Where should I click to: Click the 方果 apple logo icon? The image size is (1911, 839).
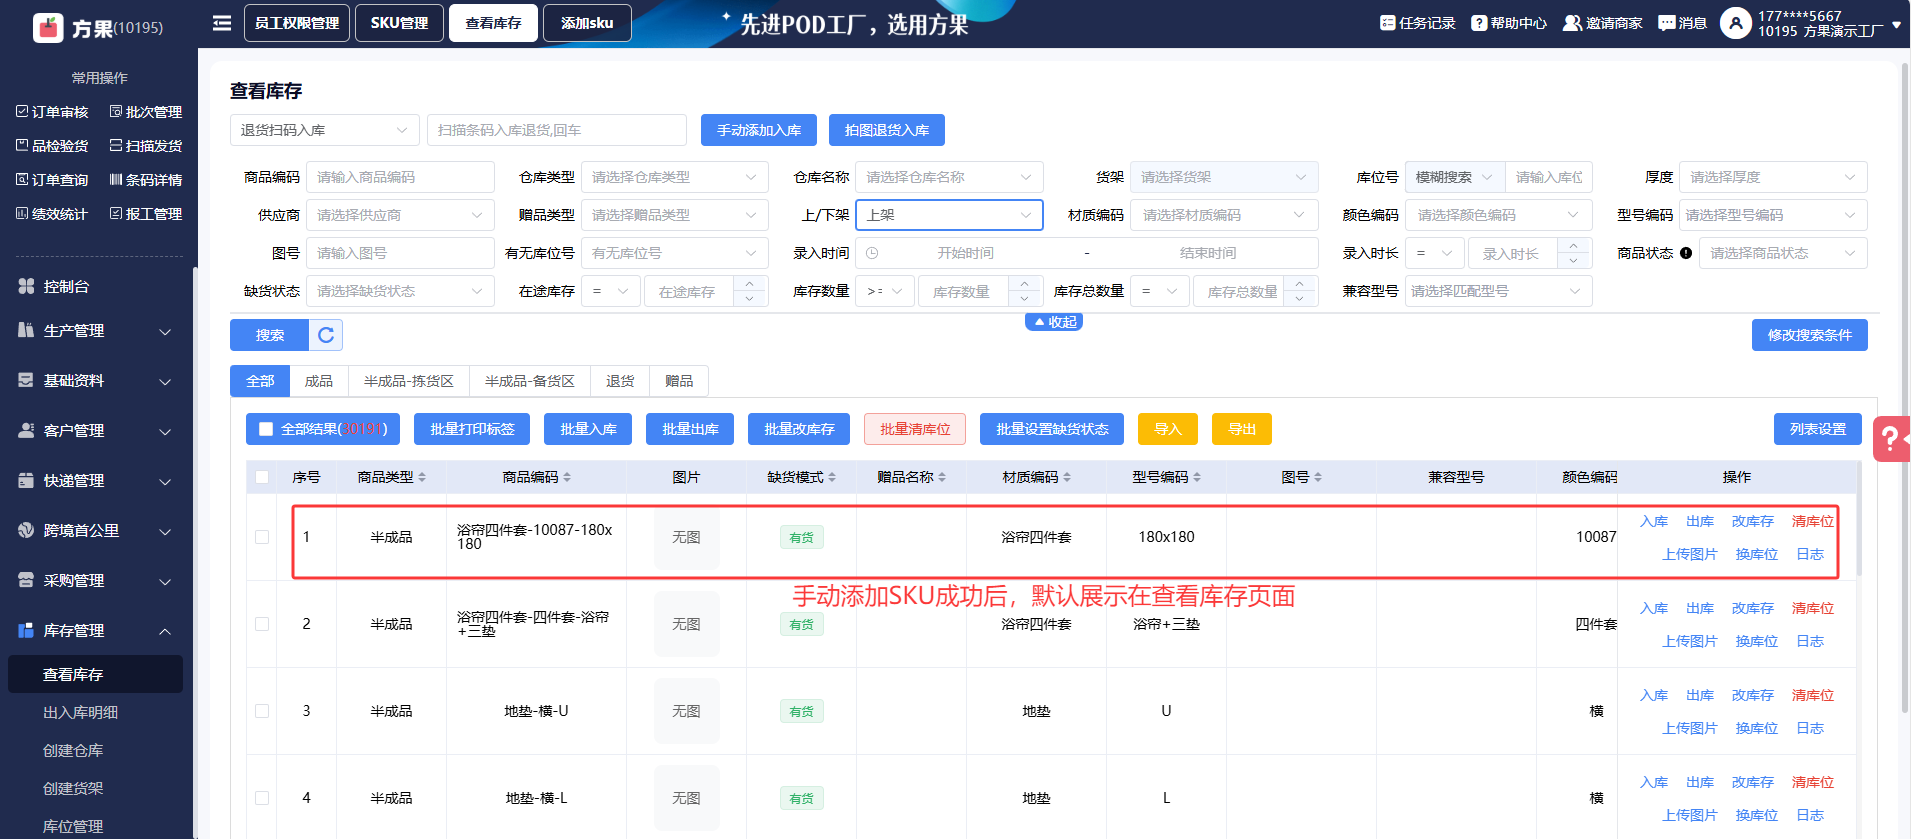tap(48, 27)
